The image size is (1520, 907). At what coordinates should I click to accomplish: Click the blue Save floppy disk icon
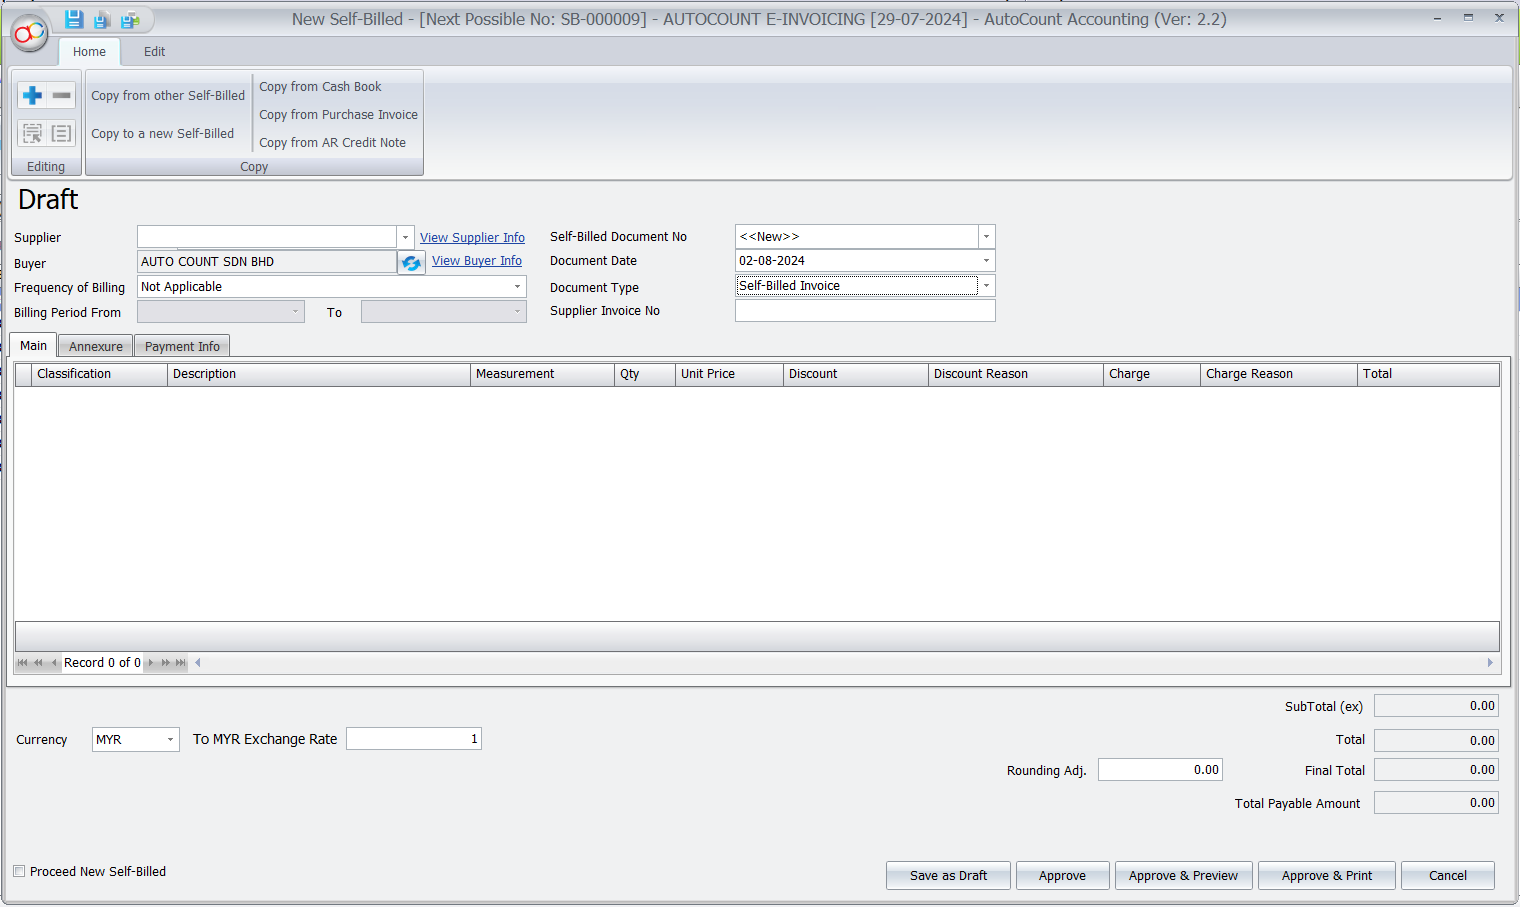point(74,19)
